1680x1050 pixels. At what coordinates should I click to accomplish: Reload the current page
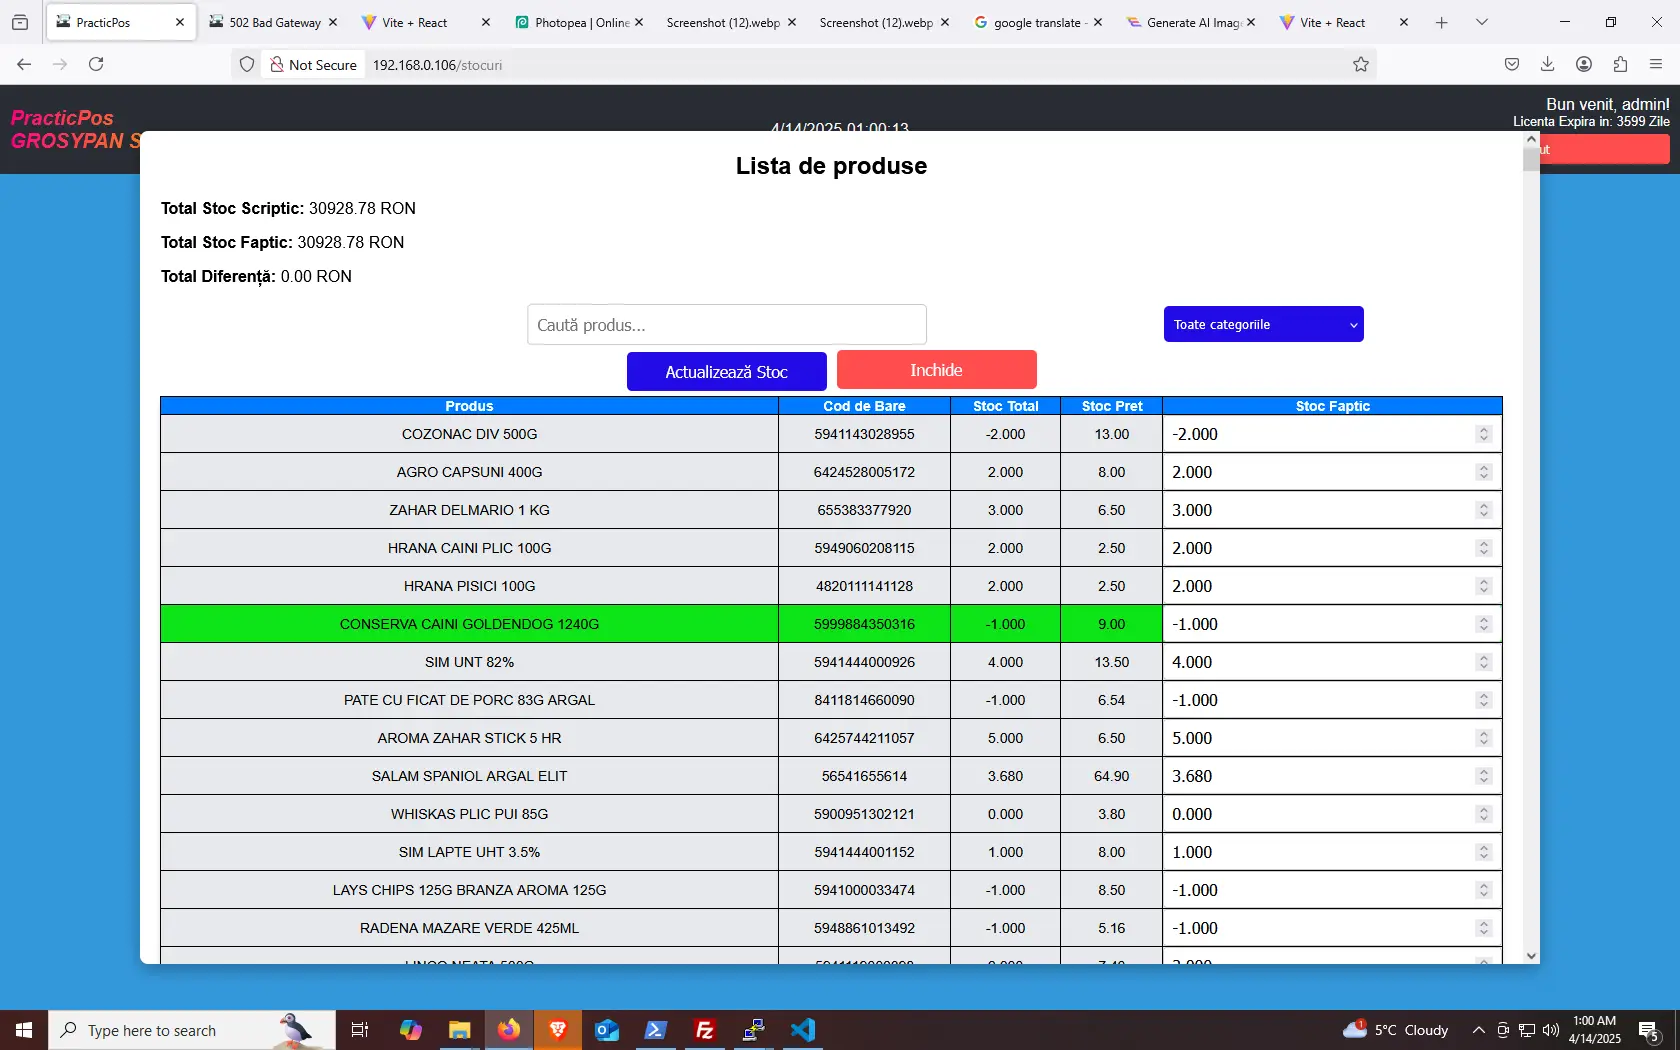[96, 64]
